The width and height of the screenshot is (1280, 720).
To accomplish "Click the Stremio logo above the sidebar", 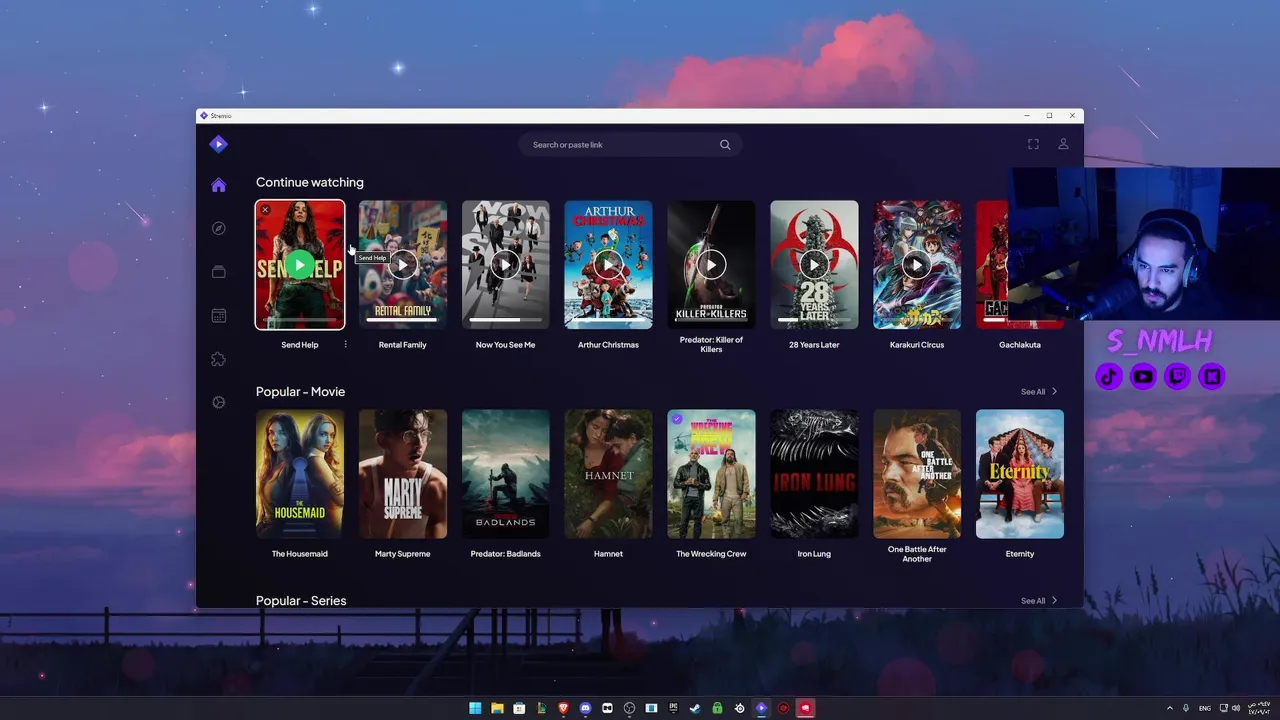I will pyautogui.click(x=218, y=144).
